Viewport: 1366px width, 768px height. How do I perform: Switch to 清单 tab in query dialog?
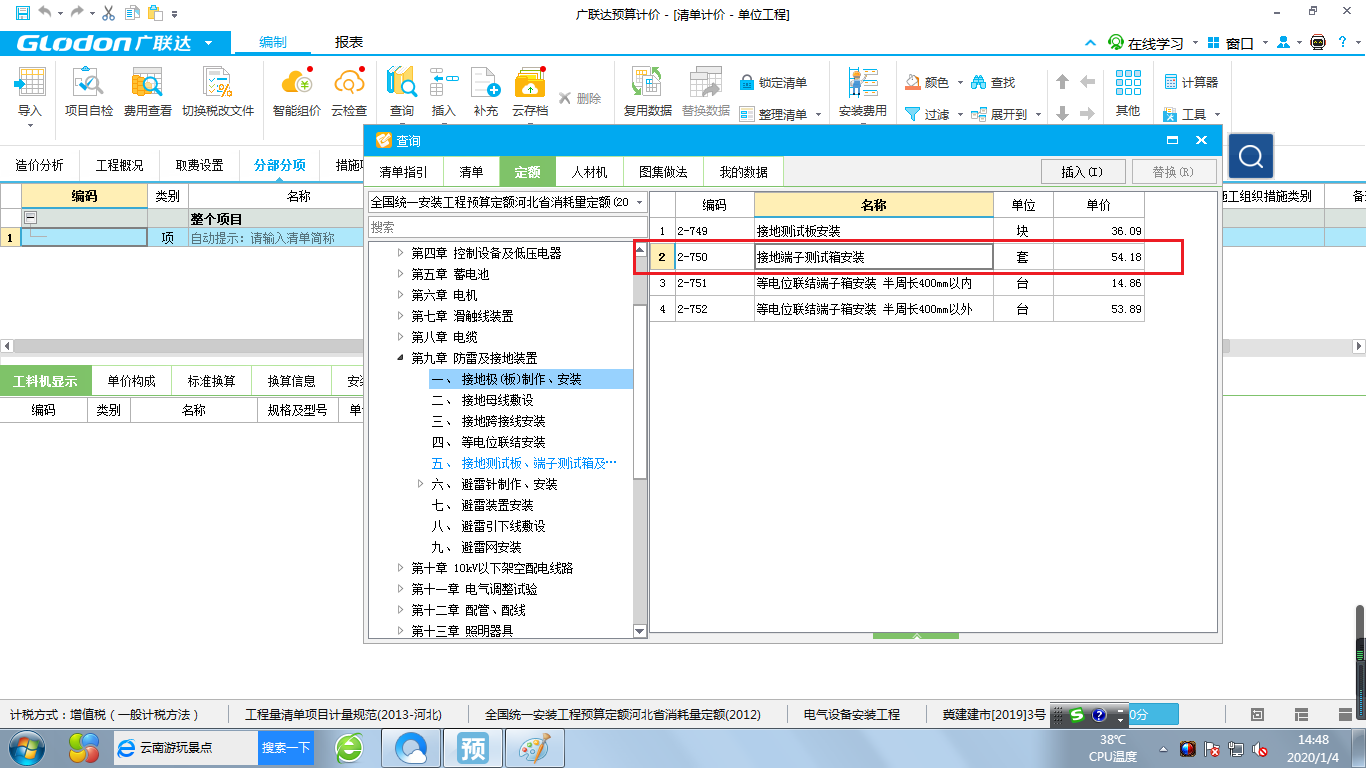pyautogui.click(x=471, y=172)
